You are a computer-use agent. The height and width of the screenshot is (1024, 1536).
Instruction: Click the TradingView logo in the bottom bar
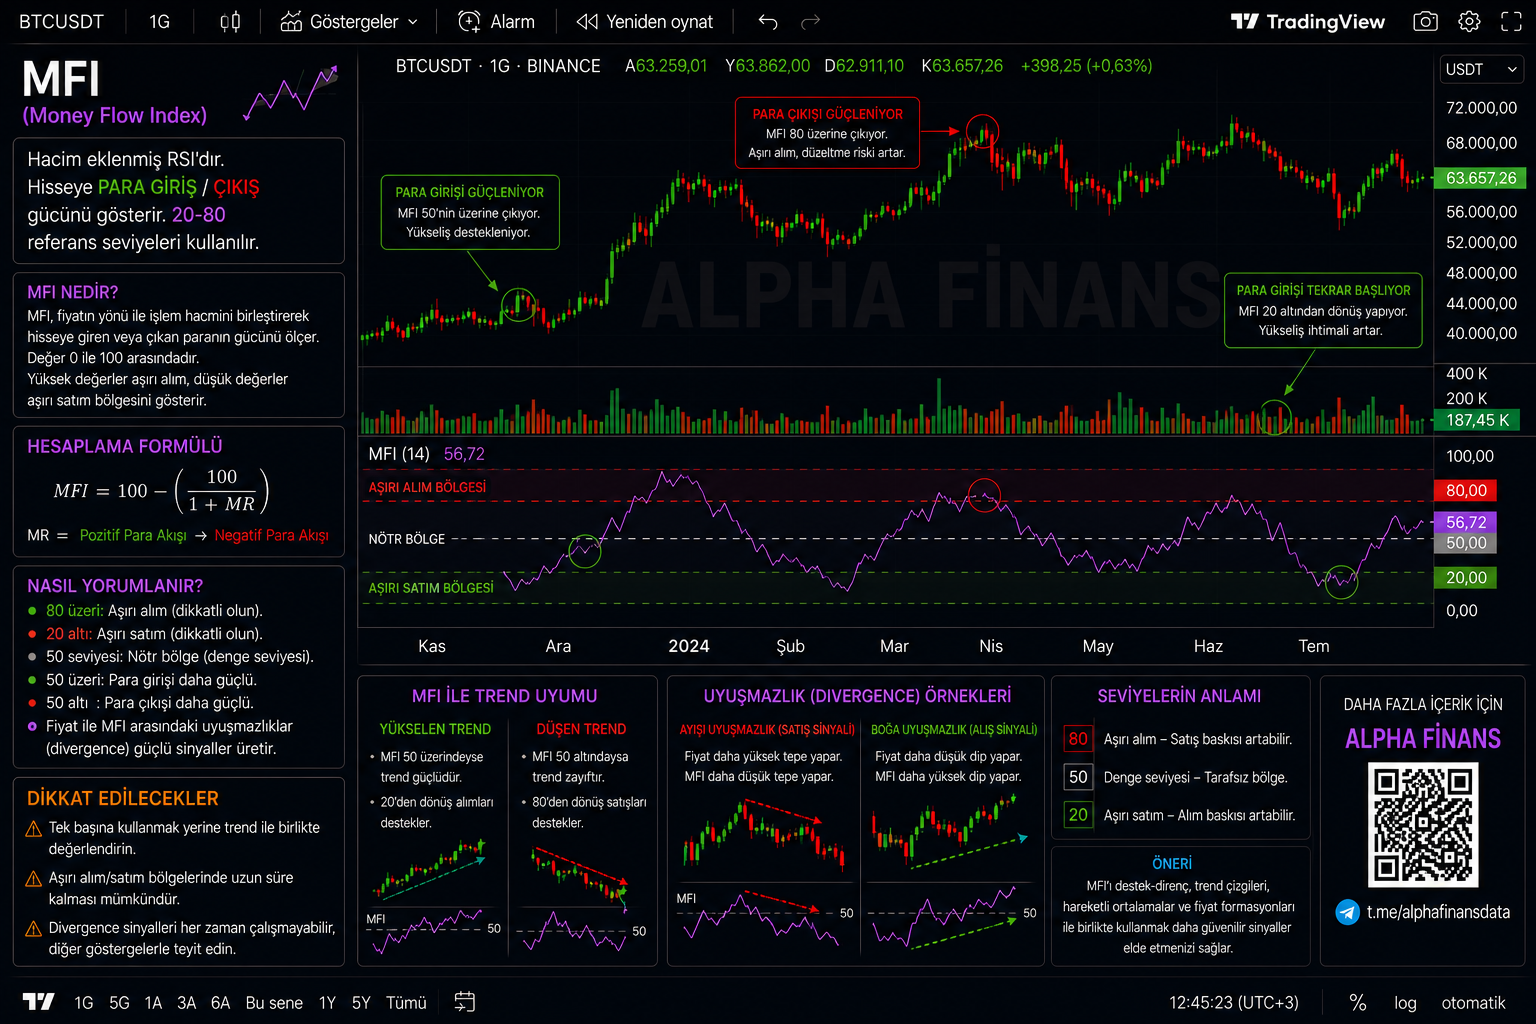tap(38, 1002)
